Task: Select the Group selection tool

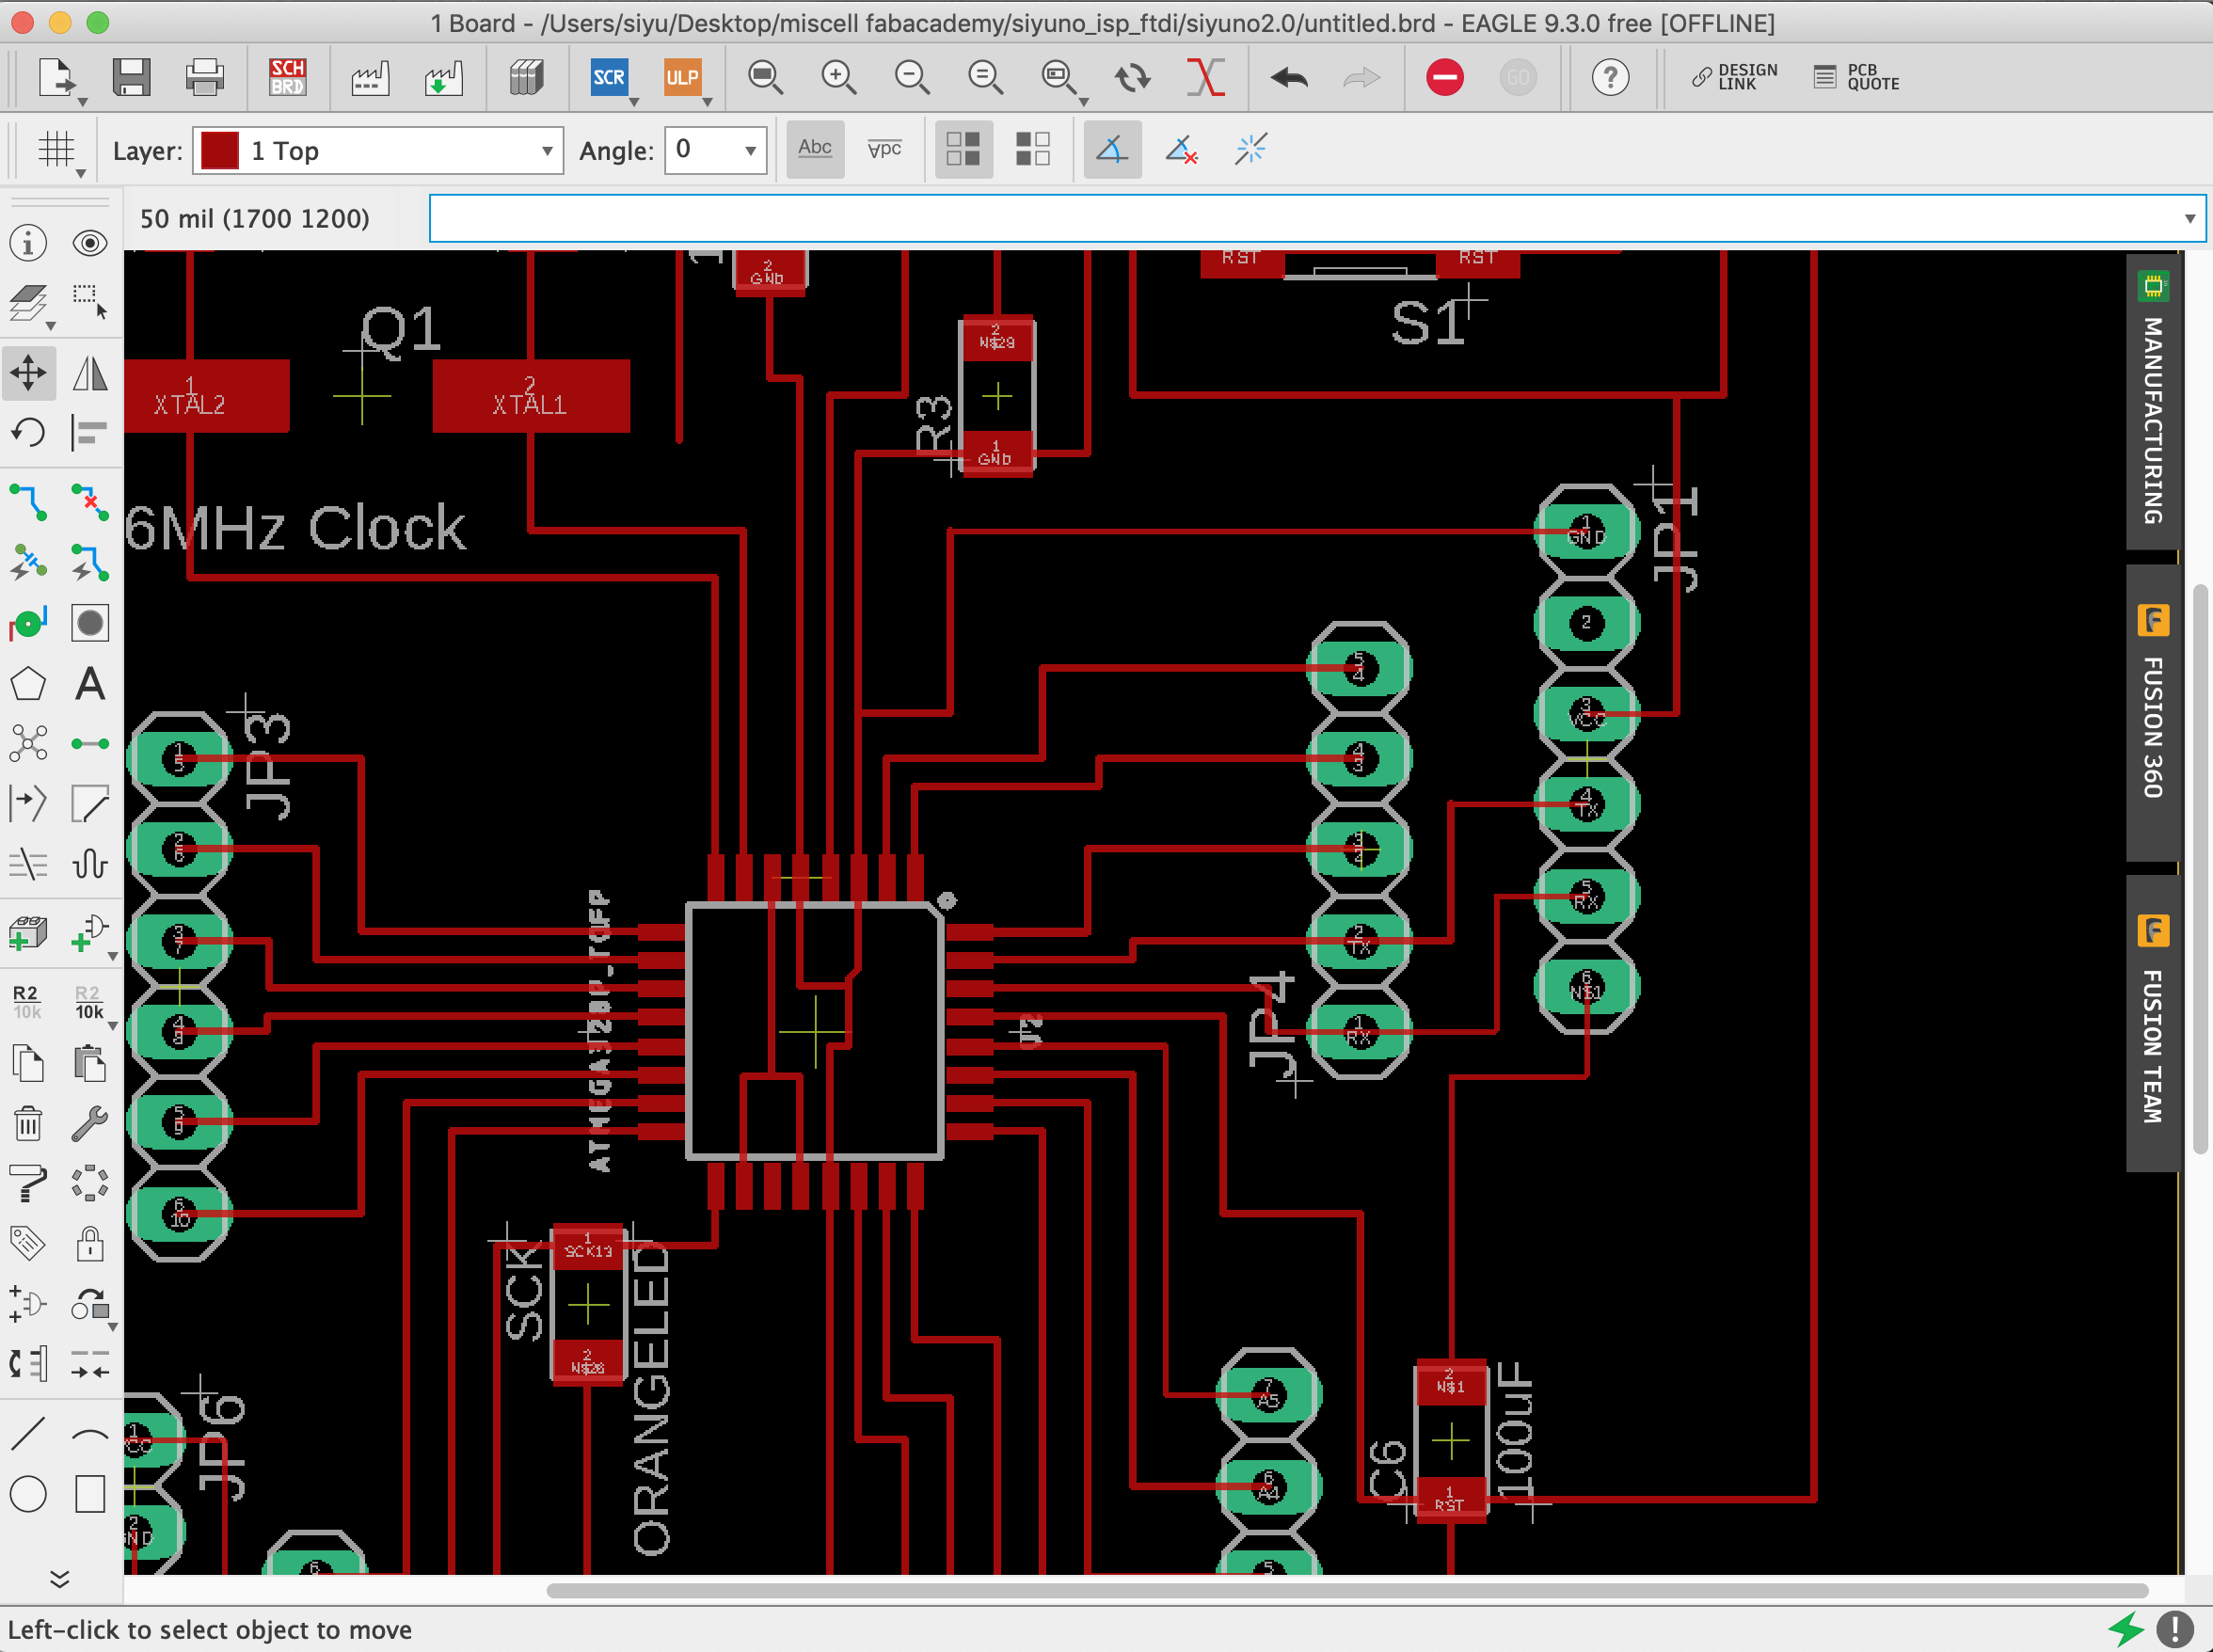Action: pos(90,303)
